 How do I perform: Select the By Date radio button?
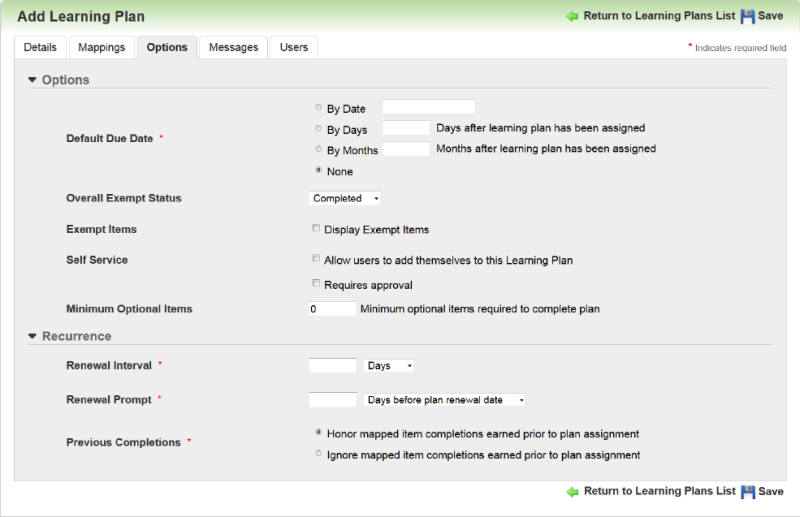click(x=318, y=107)
